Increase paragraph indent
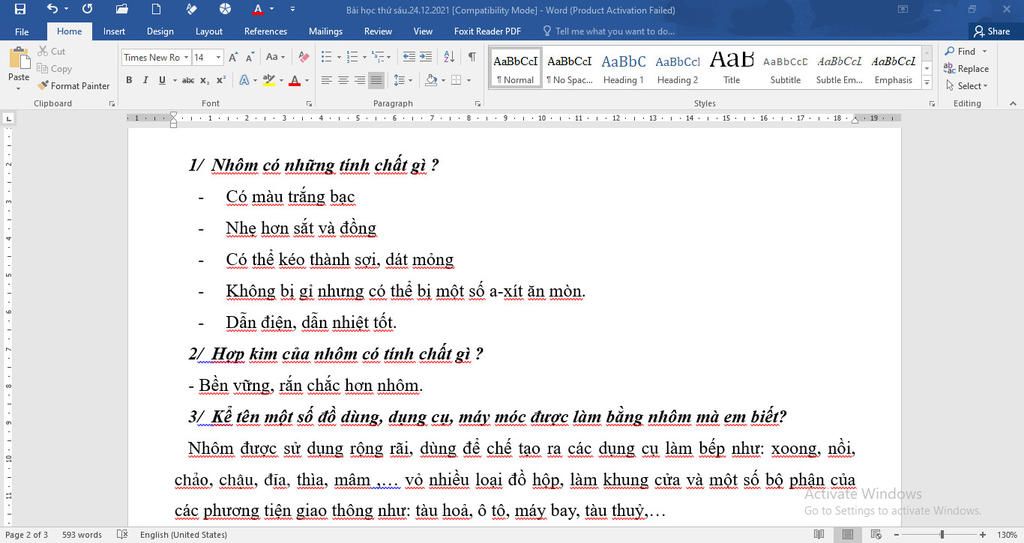The height and width of the screenshot is (543, 1024). pos(426,58)
